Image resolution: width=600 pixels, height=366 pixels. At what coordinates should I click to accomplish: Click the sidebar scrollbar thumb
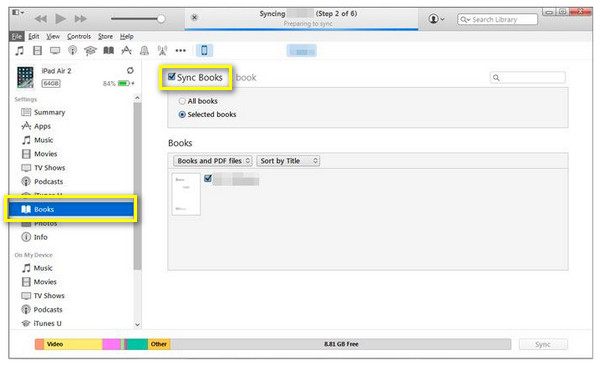[x=137, y=186]
